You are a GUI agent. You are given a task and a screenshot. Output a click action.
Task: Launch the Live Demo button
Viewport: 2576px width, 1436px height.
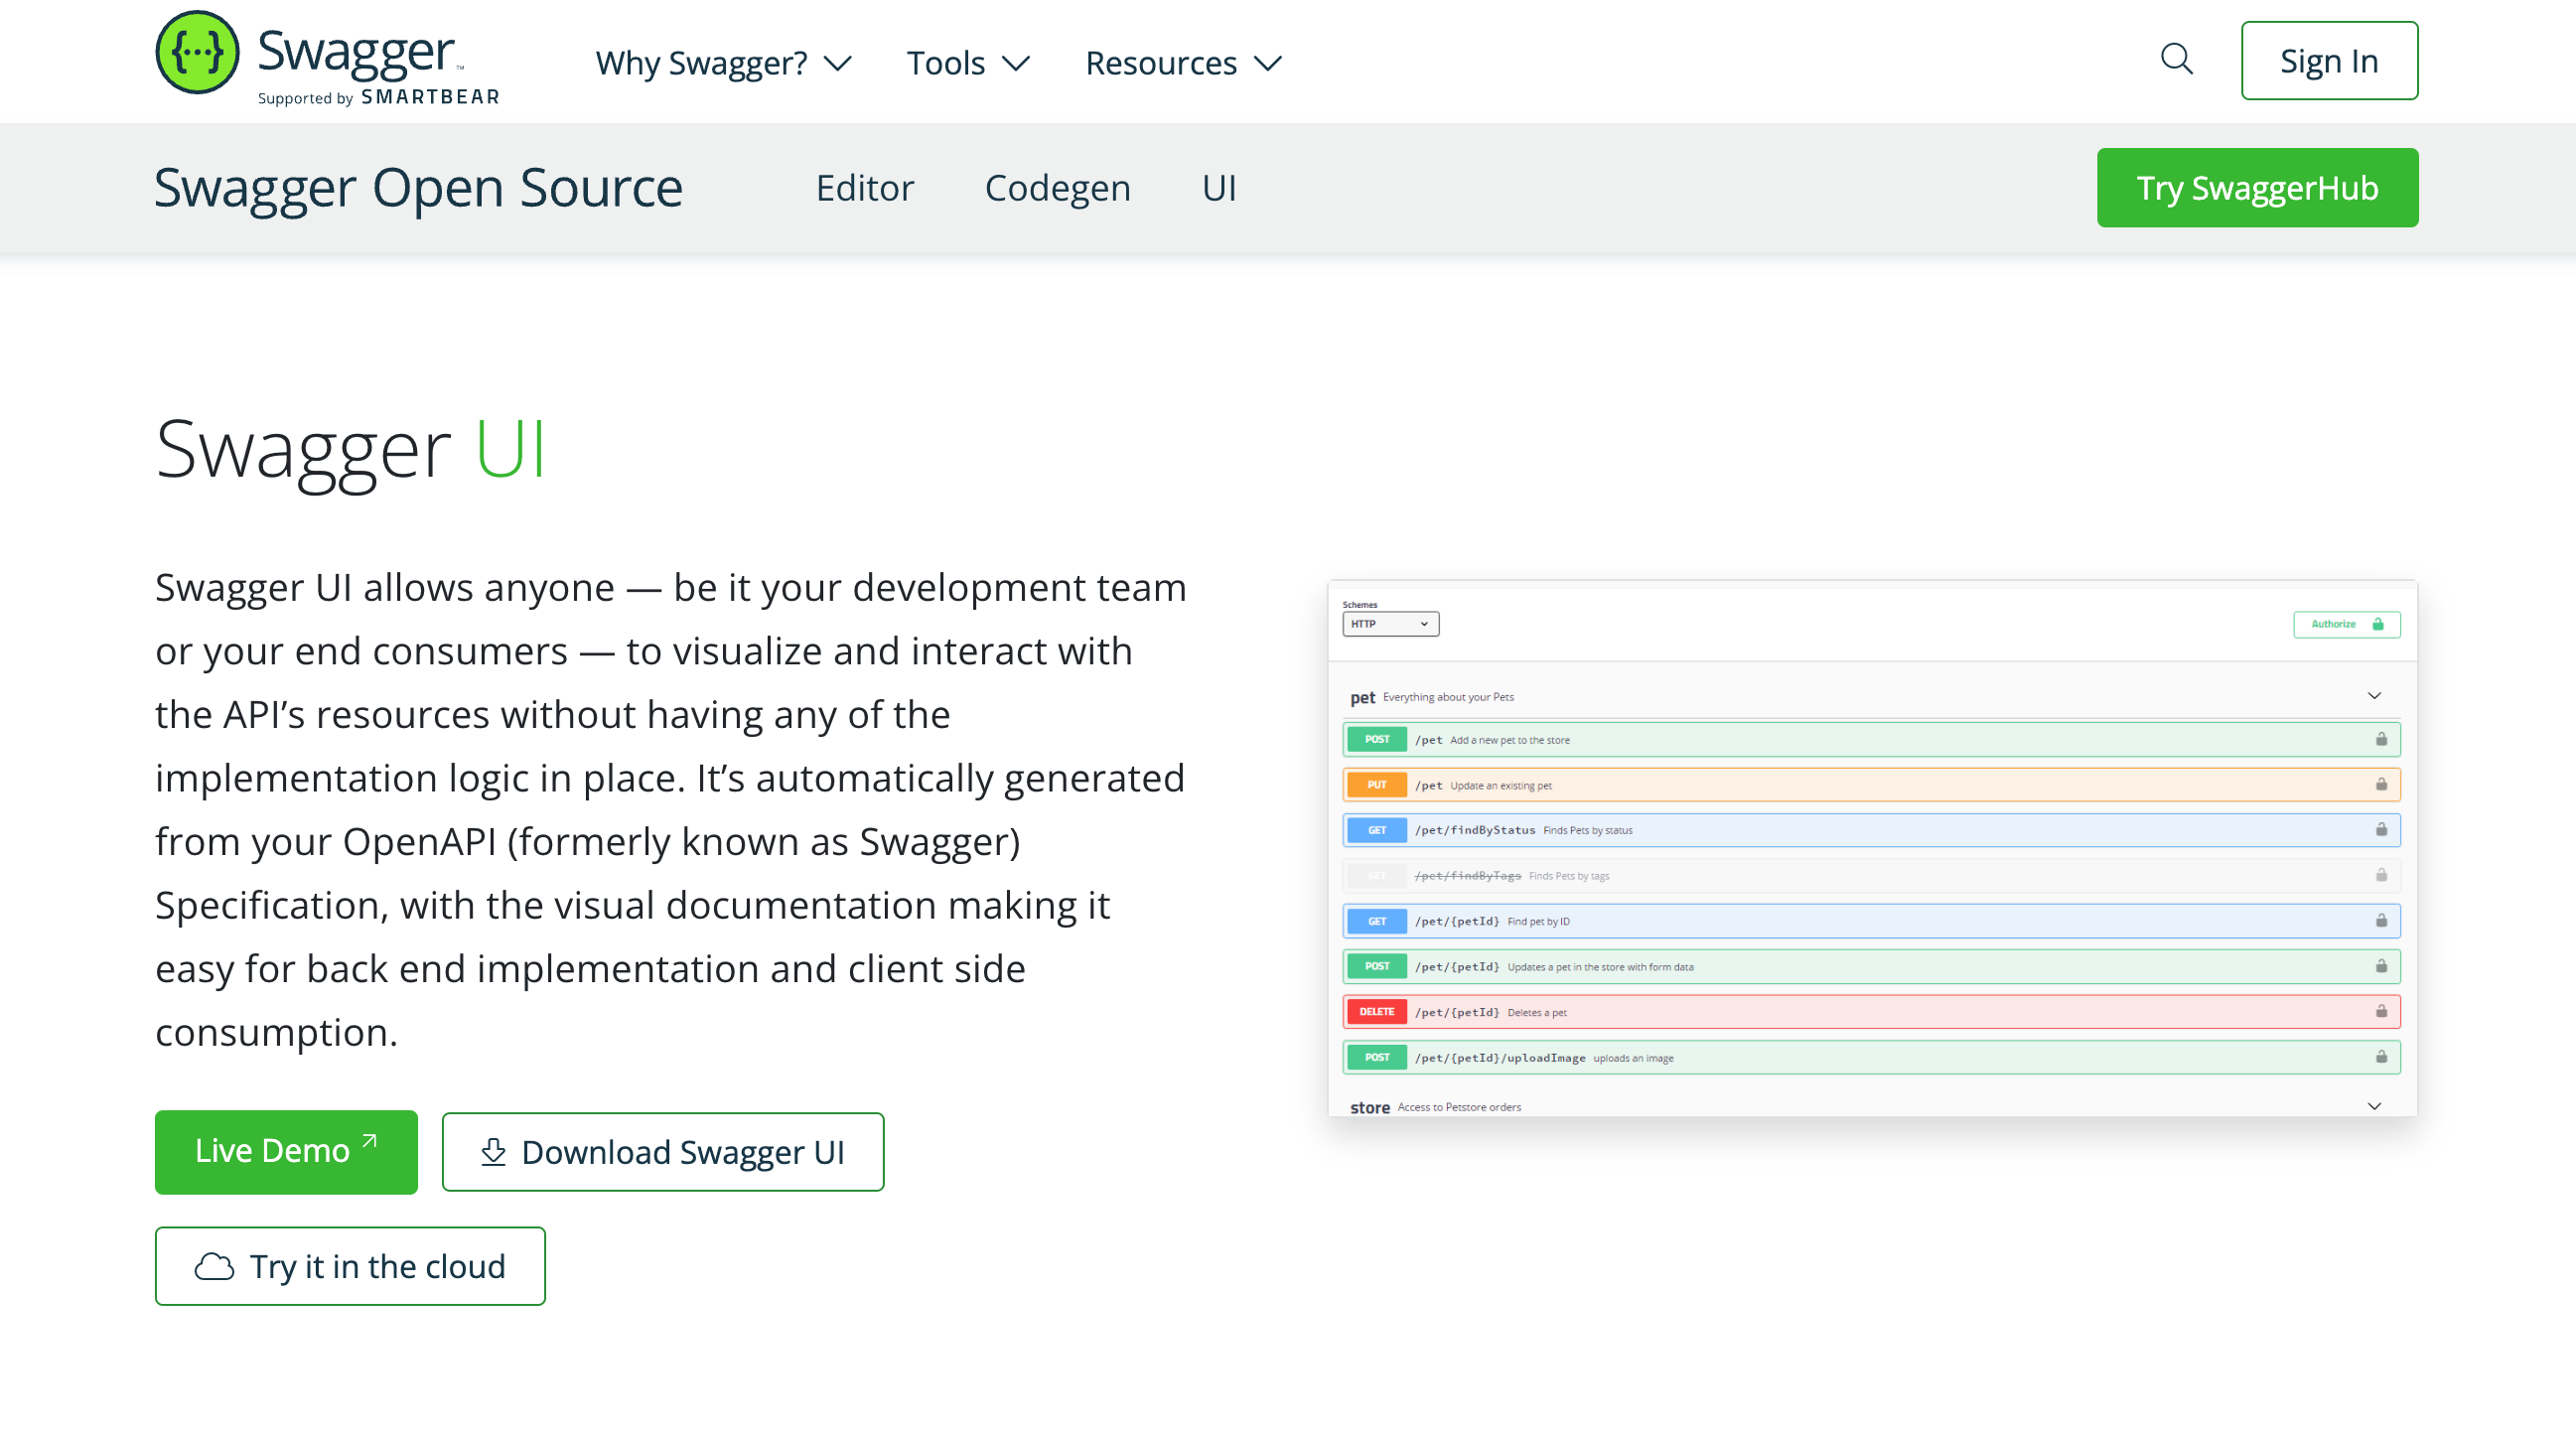click(286, 1151)
